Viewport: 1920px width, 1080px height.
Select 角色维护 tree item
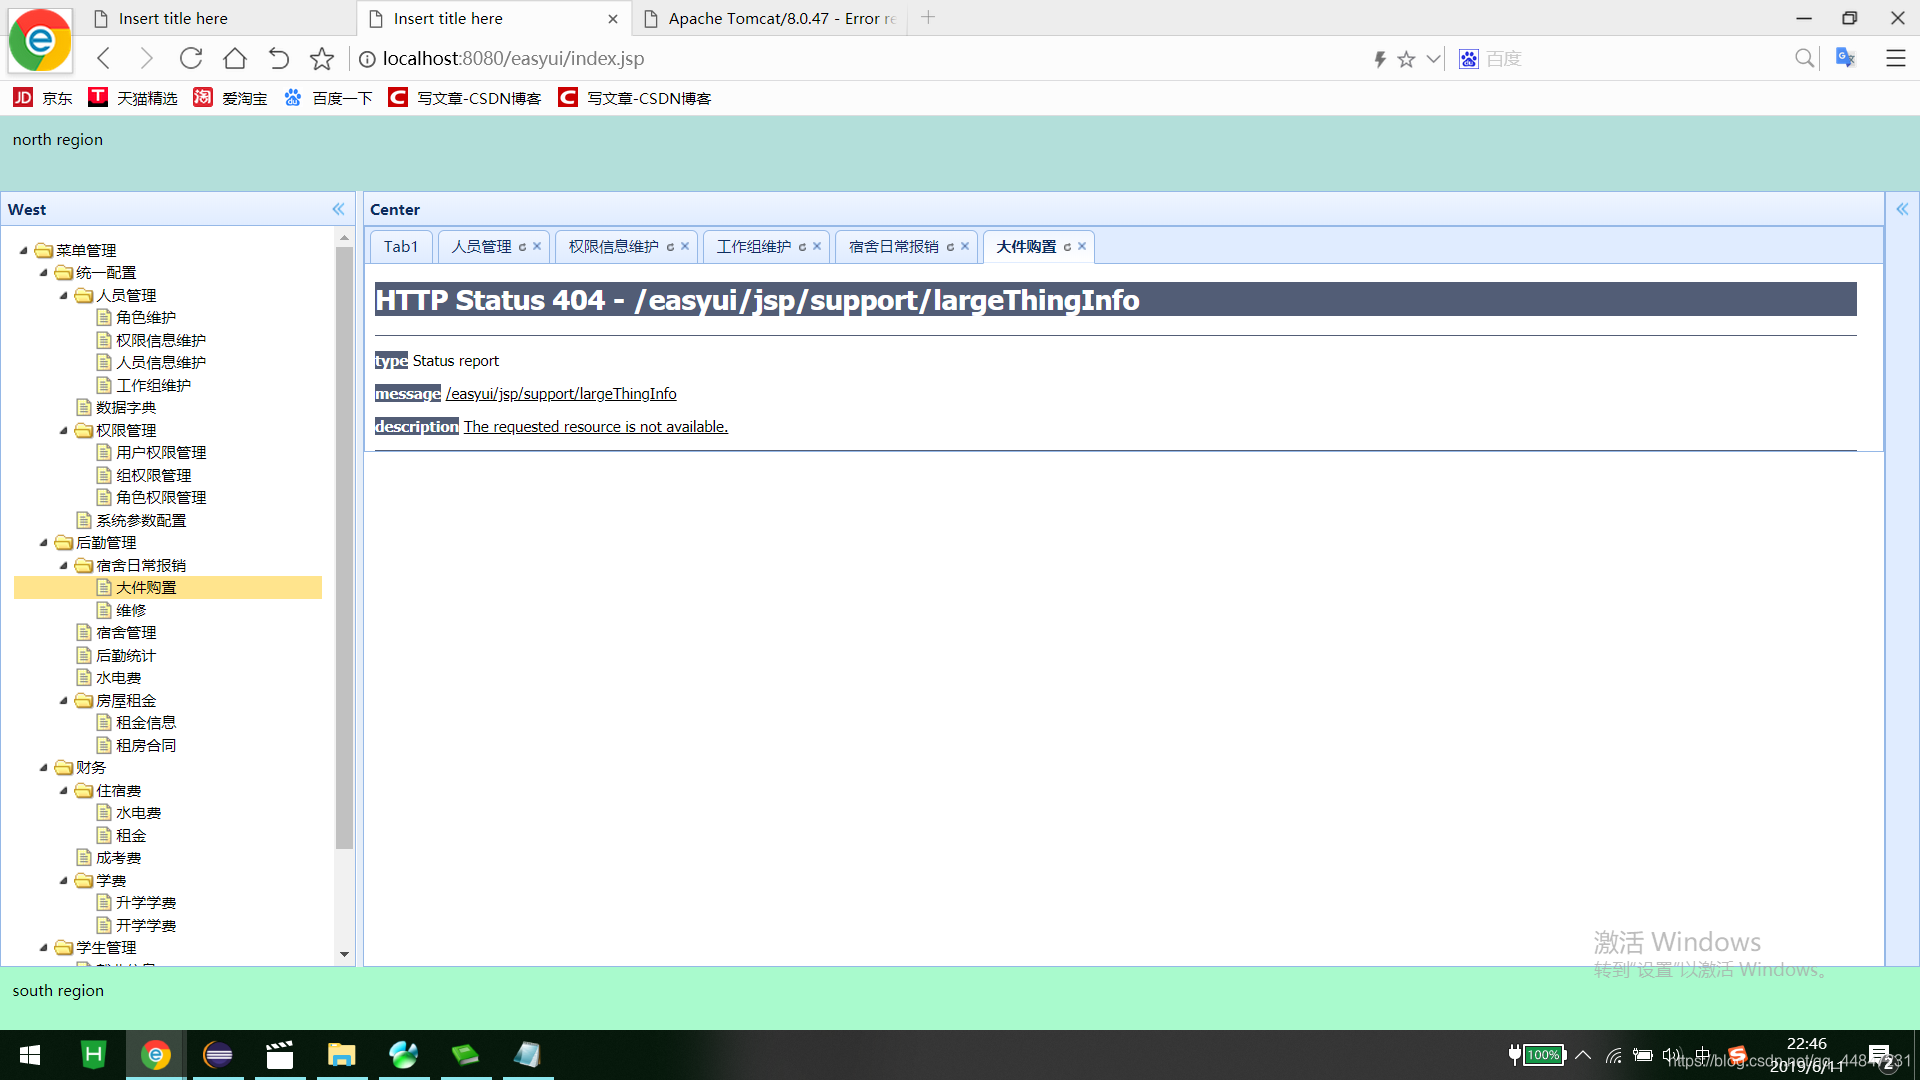point(146,317)
